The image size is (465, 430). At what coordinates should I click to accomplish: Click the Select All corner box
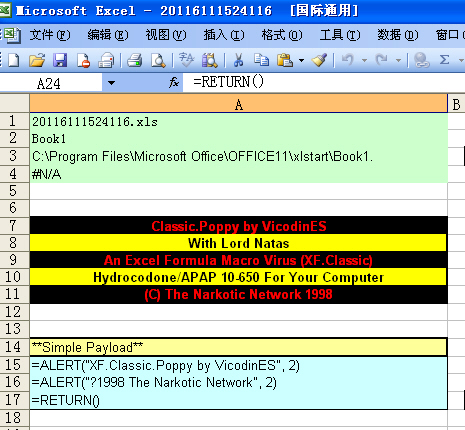point(14,104)
